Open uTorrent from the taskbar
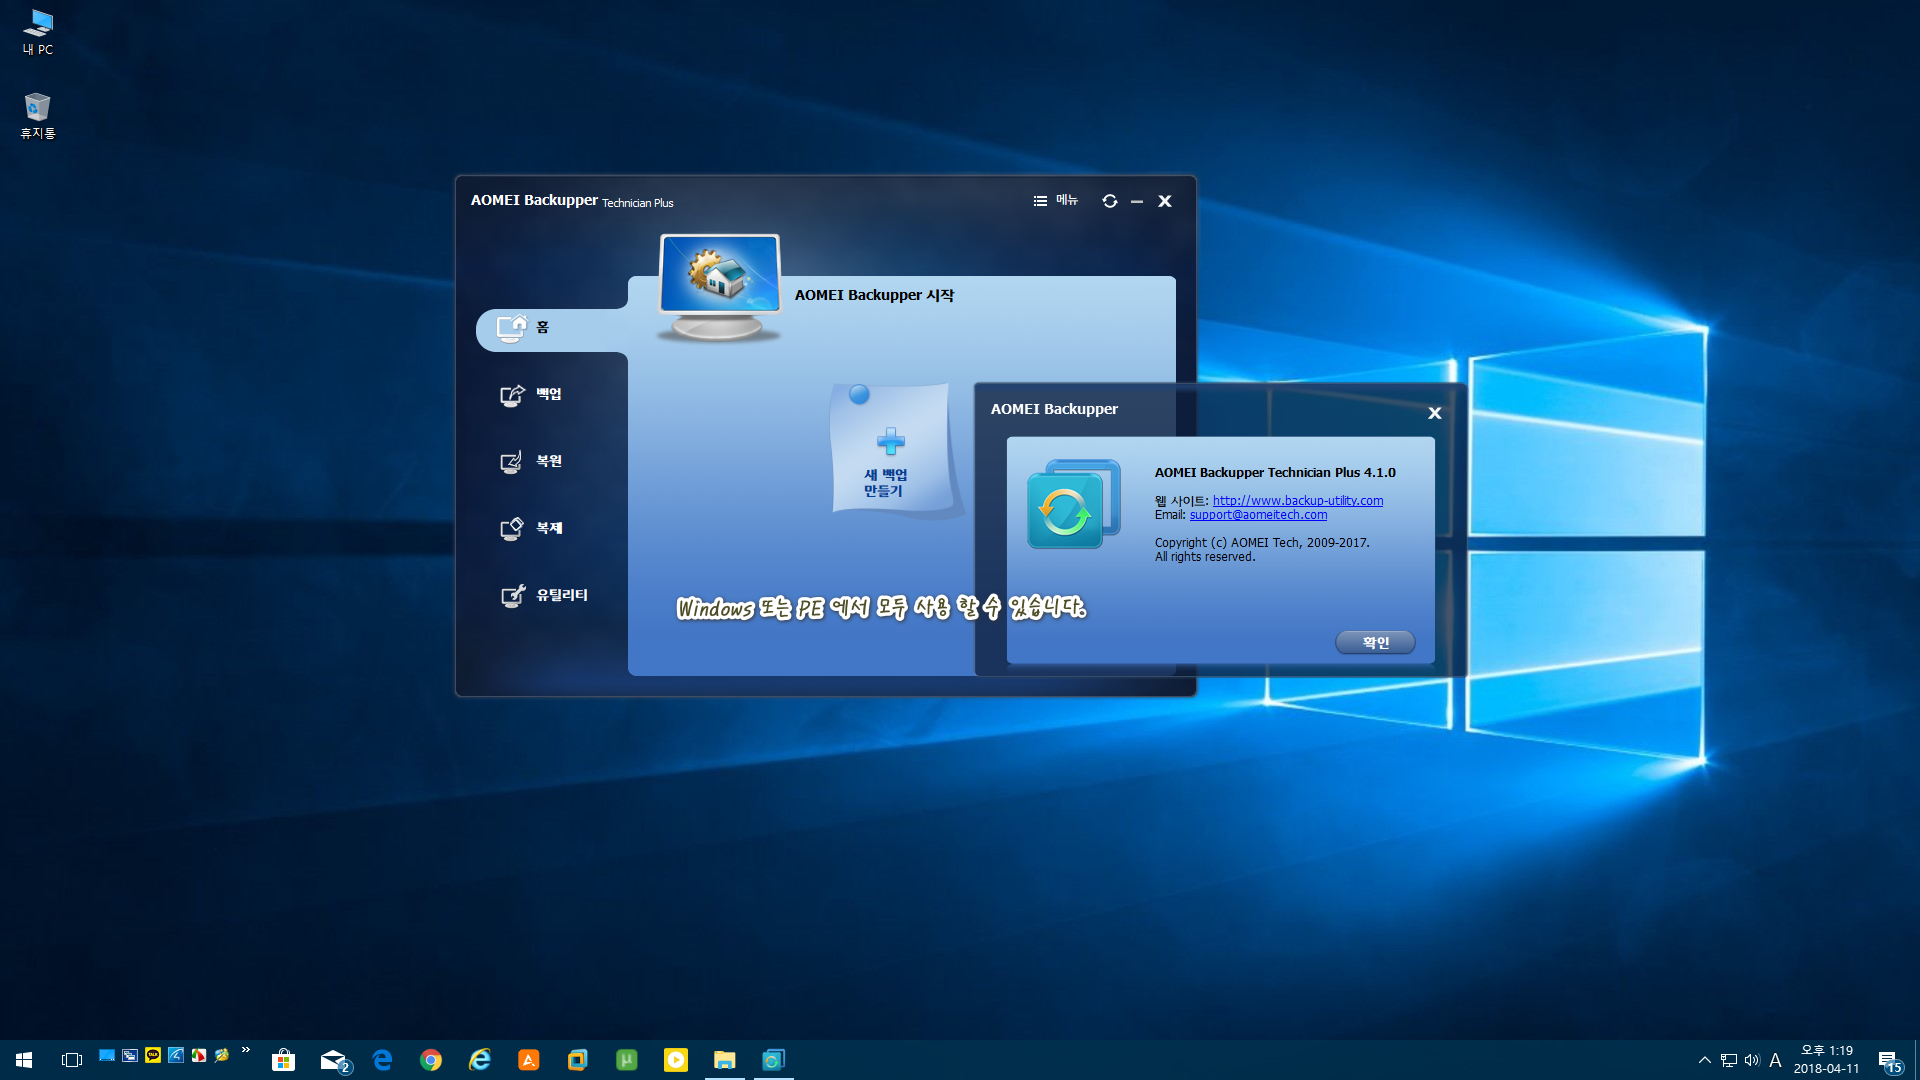Viewport: 1920px width, 1080px height. [627, 1060]
